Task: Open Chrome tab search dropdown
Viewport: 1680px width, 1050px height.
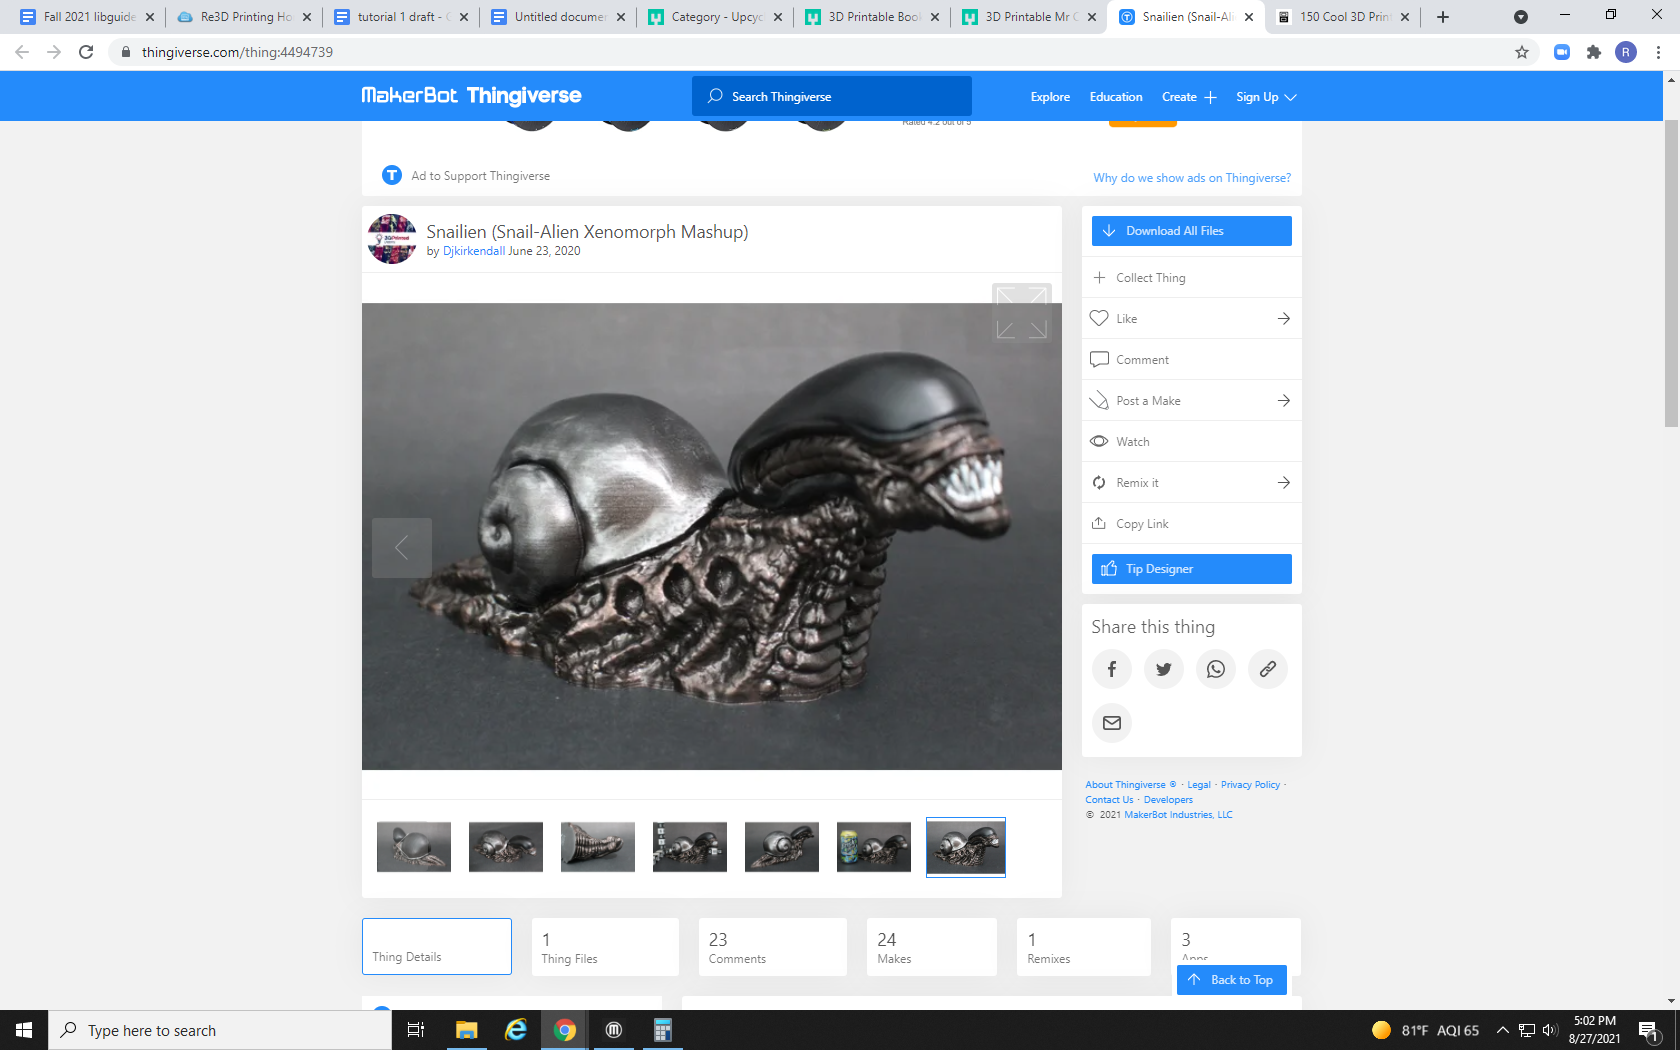Action: (1521, 17)
